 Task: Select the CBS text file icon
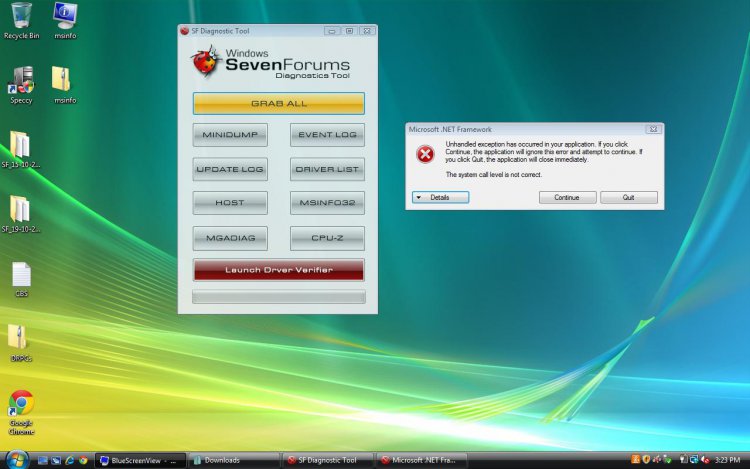pos(22,279)
